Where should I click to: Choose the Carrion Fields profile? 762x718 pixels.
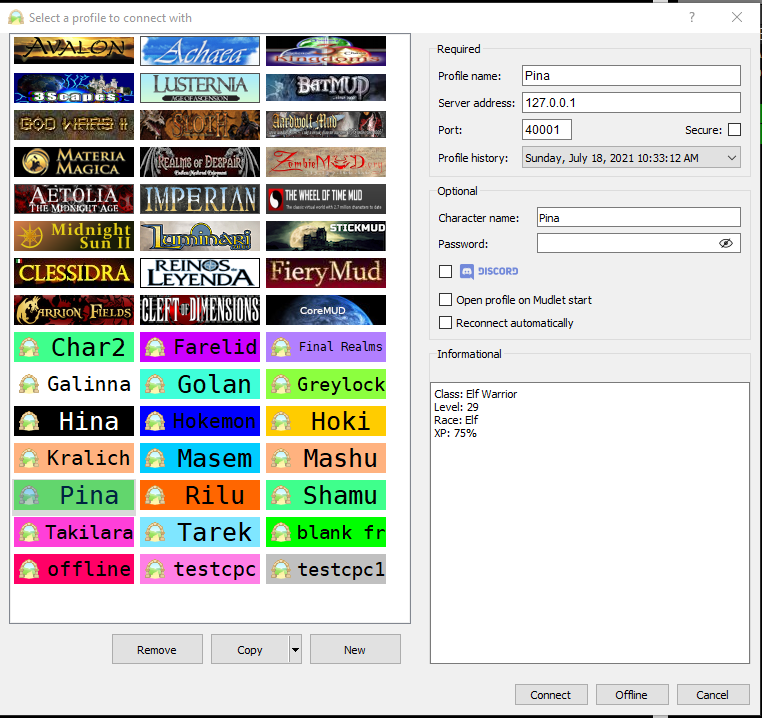[x=74, y=310]
